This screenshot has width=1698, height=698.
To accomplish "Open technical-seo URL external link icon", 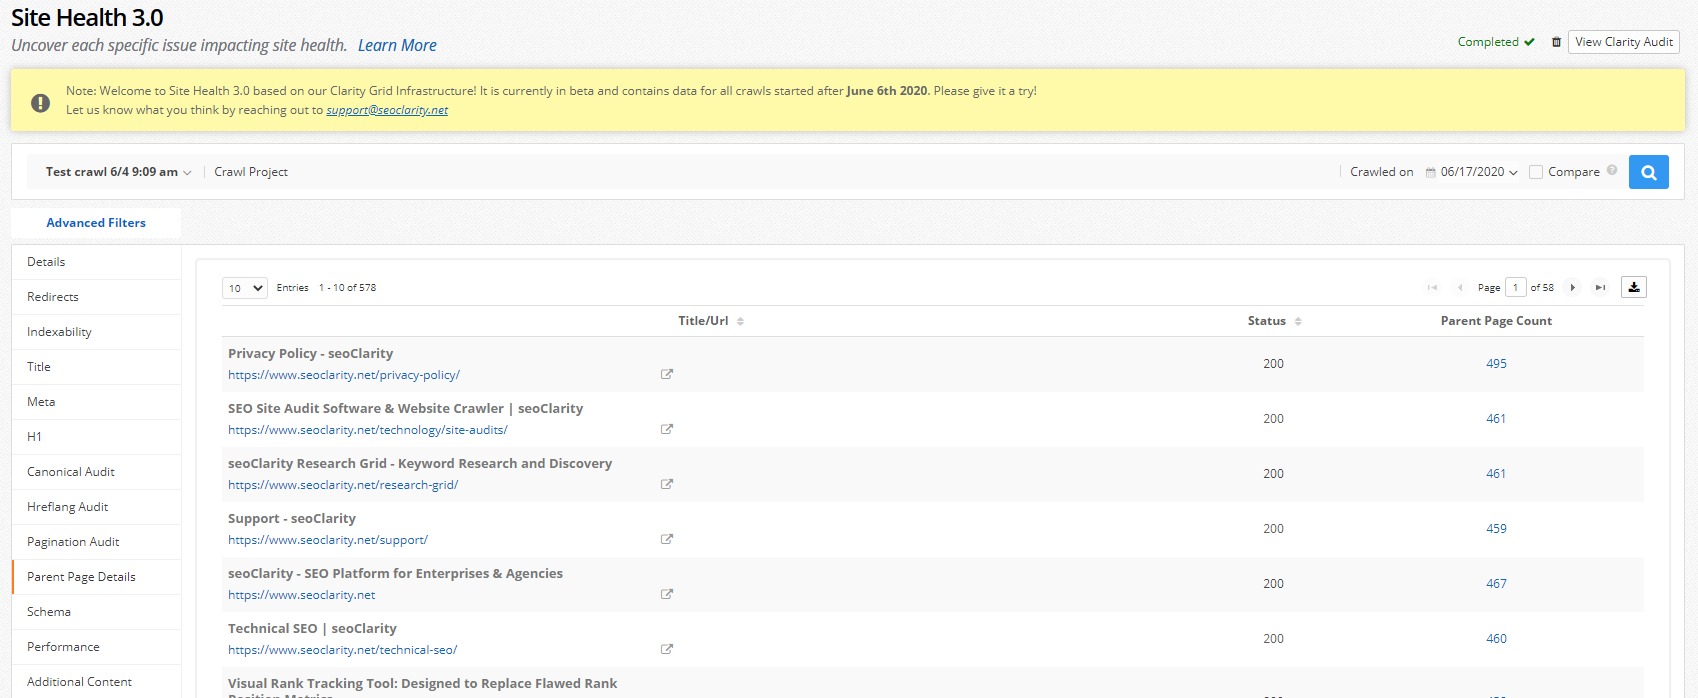I will point(667,649).
